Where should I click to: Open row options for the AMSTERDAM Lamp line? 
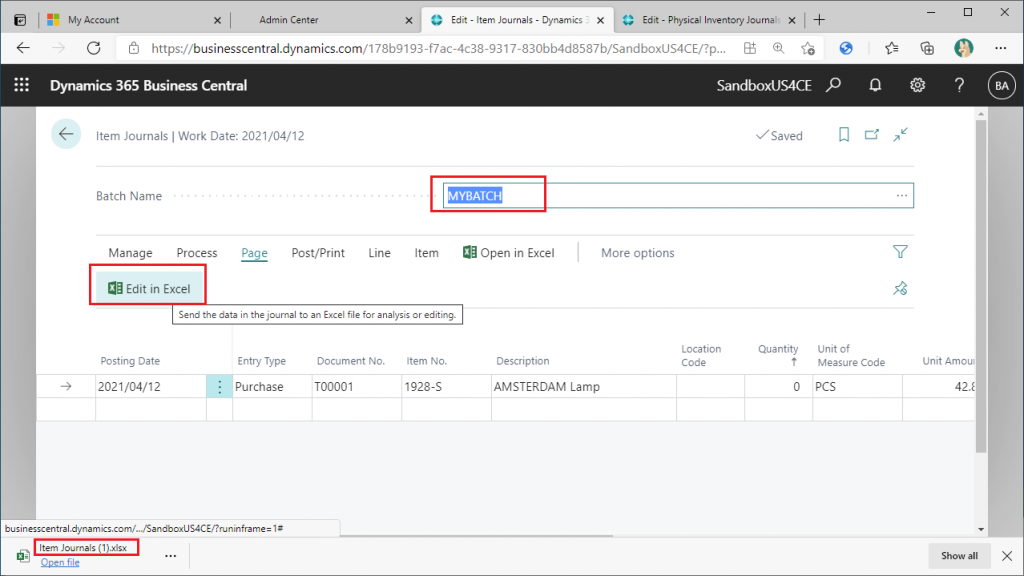[x=219, y=387]
